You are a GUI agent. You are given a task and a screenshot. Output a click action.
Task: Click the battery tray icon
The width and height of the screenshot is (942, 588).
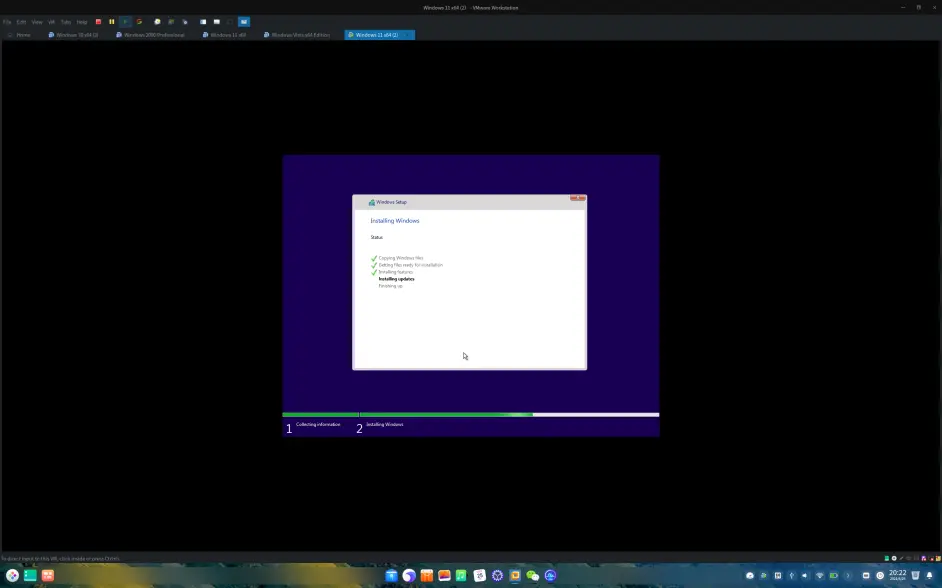click(x=834, y=575)
